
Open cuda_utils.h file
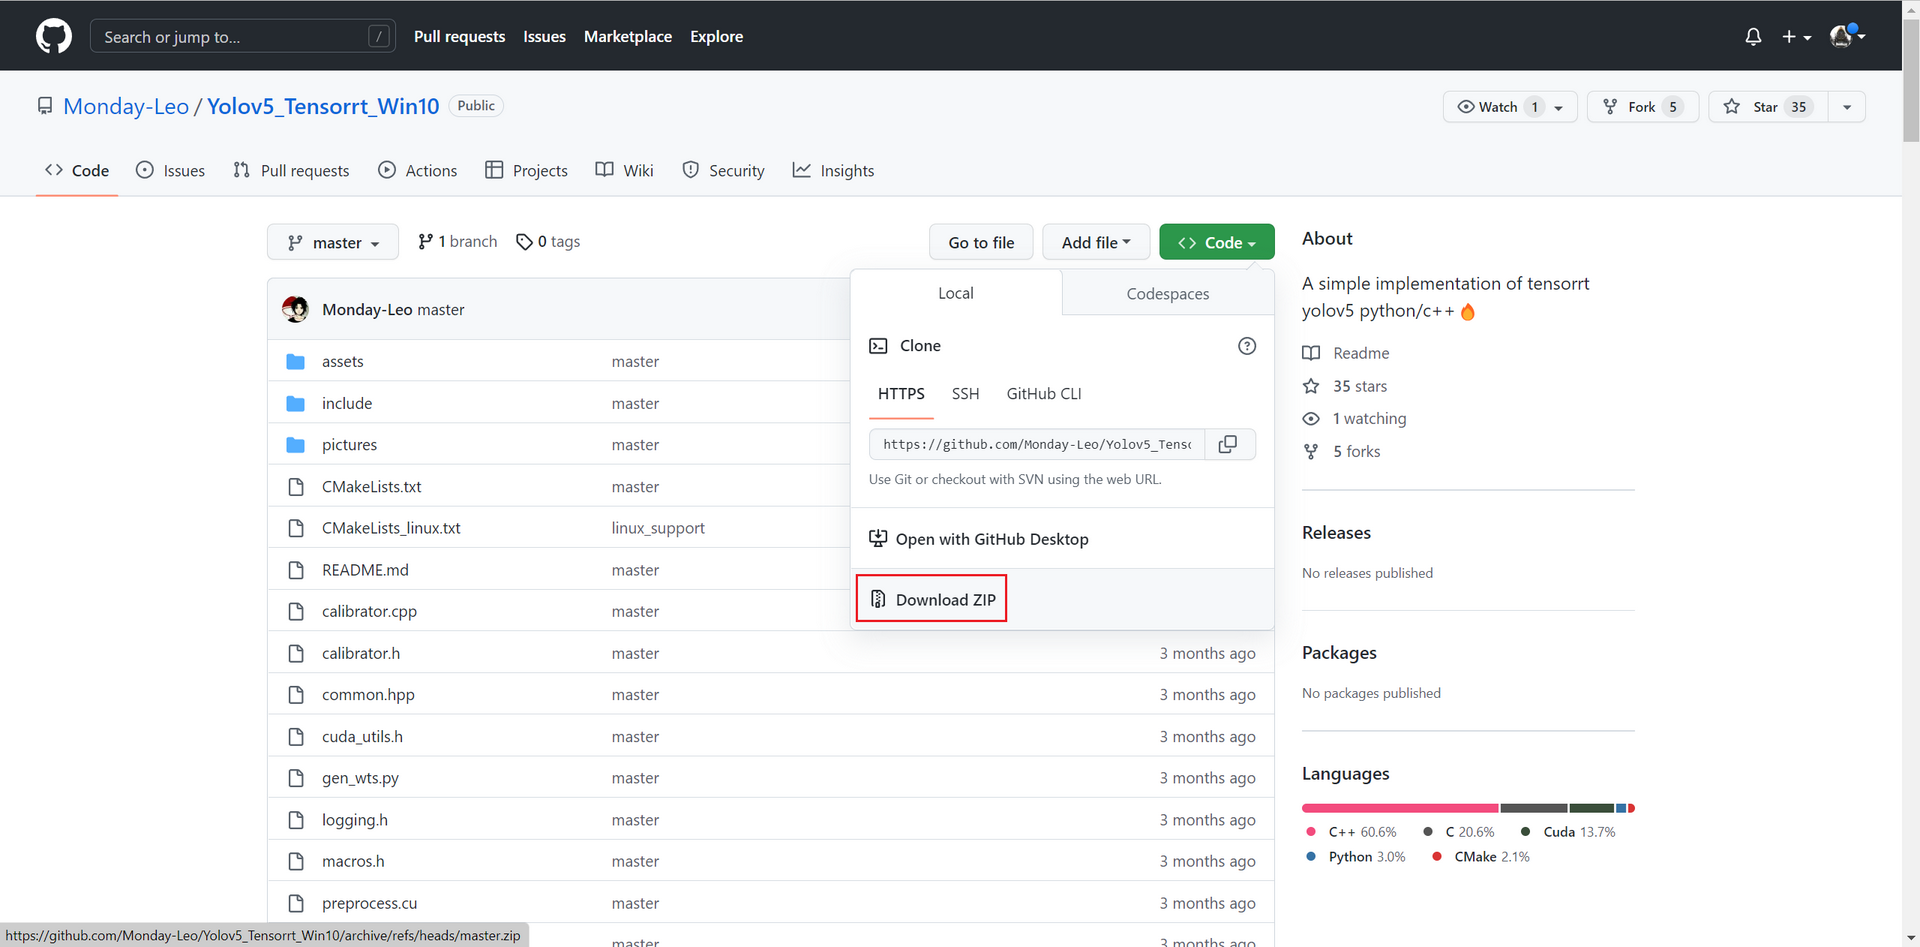(x=362, y=737)
